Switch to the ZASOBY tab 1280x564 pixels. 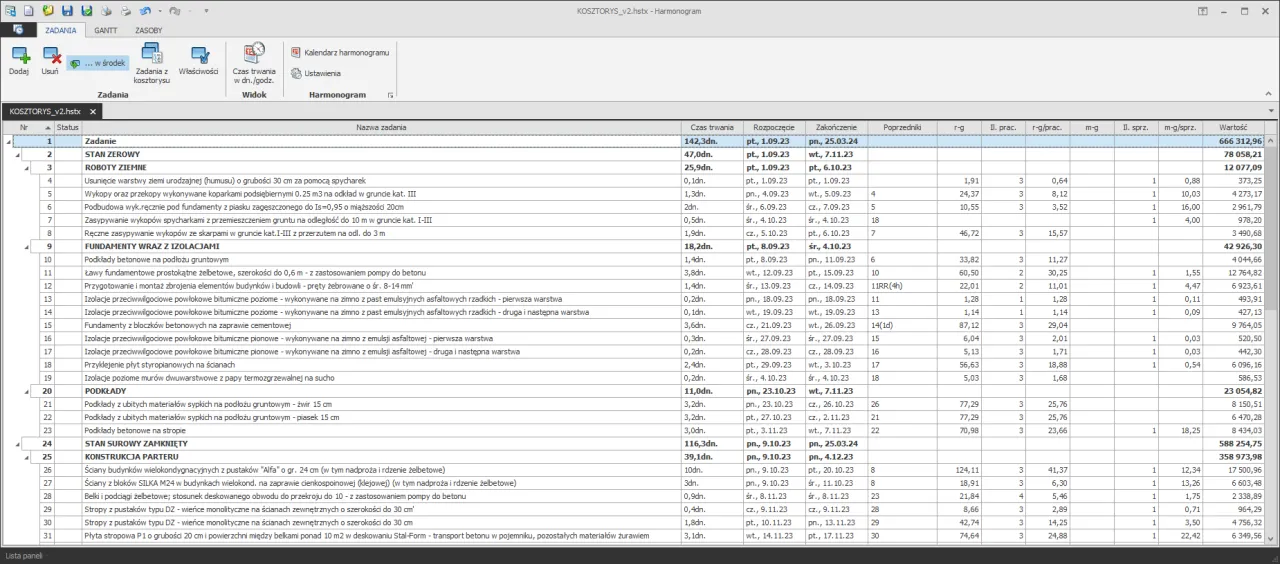[x=148, y=31]
